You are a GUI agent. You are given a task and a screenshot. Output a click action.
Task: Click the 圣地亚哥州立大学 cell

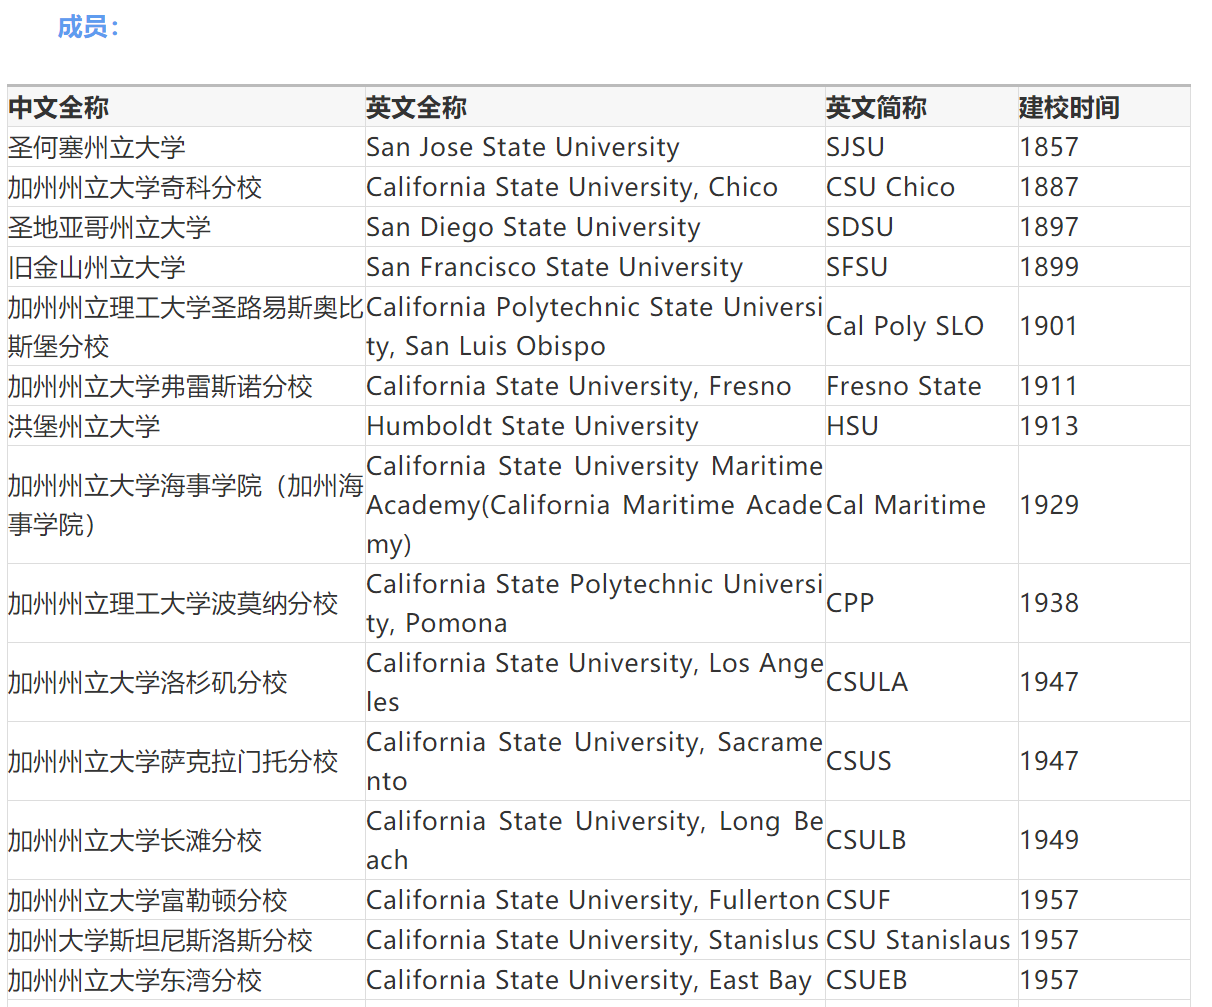[110, 227]
